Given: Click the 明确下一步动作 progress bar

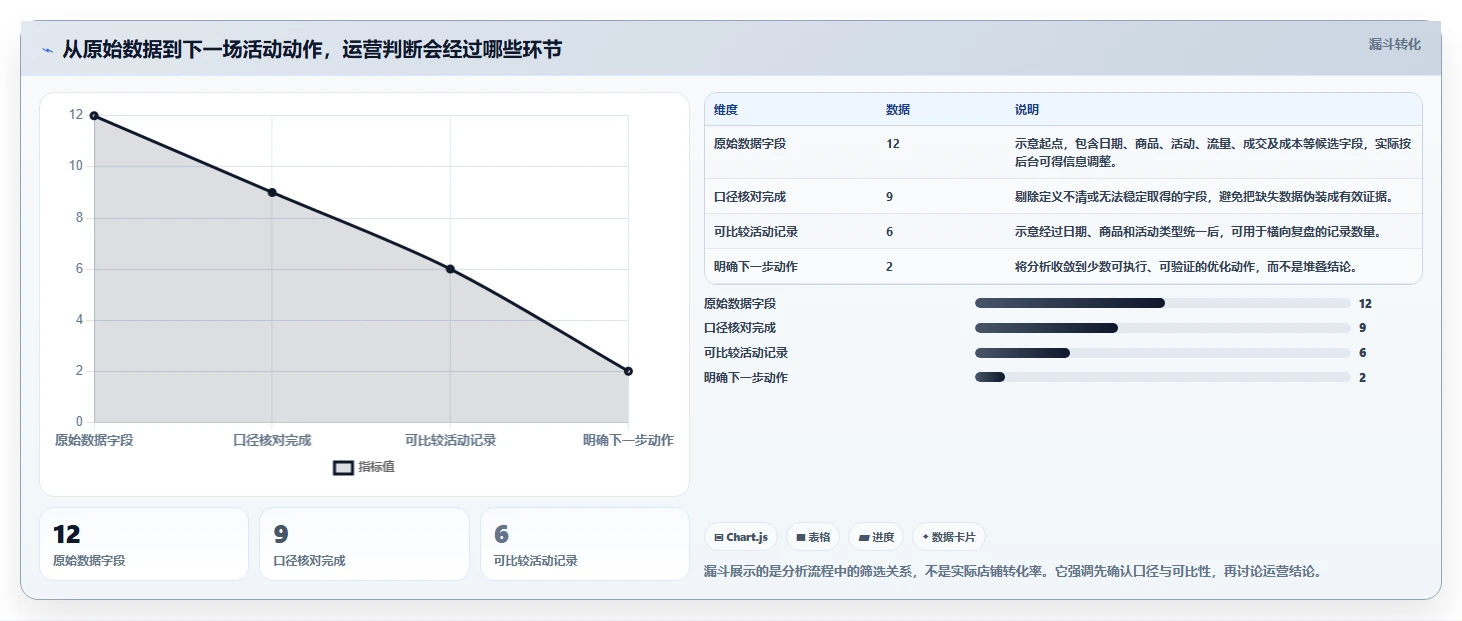Looking at the screenshot, I should (1163, 378).
